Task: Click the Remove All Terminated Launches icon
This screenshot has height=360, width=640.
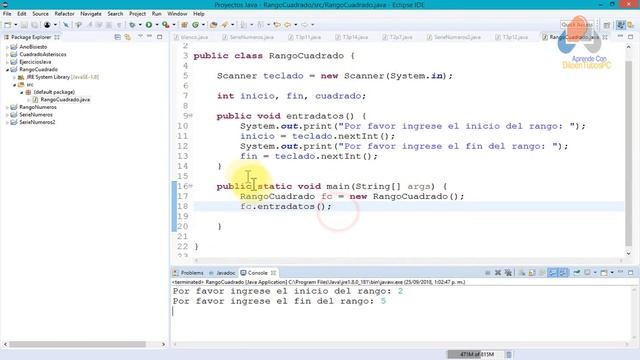Action: 508,273
